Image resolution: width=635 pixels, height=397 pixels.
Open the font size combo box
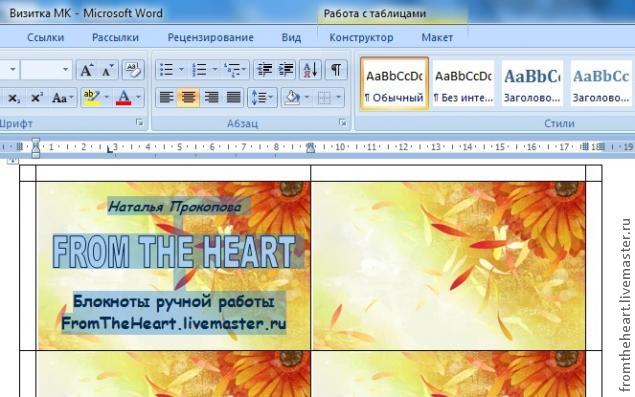(x=47, y=70)
